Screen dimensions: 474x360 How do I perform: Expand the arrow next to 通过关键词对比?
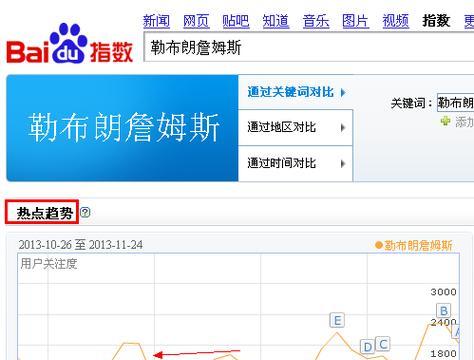[x=343, y=92]
